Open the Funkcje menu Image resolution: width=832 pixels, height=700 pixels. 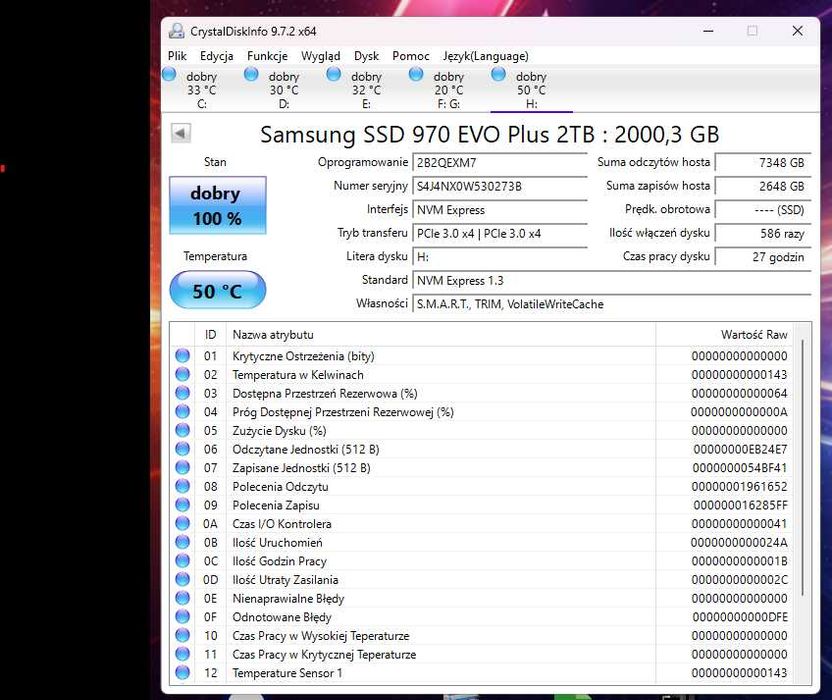click(267, 56)
